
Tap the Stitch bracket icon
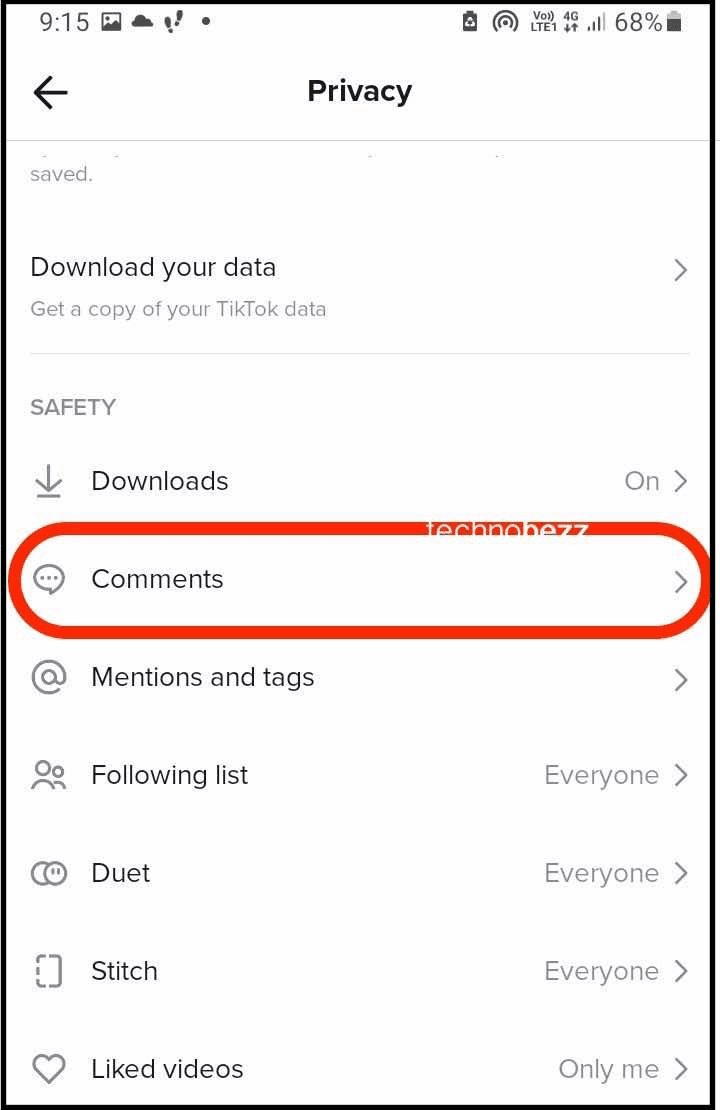pyautogui.click(x=48, y=971)
